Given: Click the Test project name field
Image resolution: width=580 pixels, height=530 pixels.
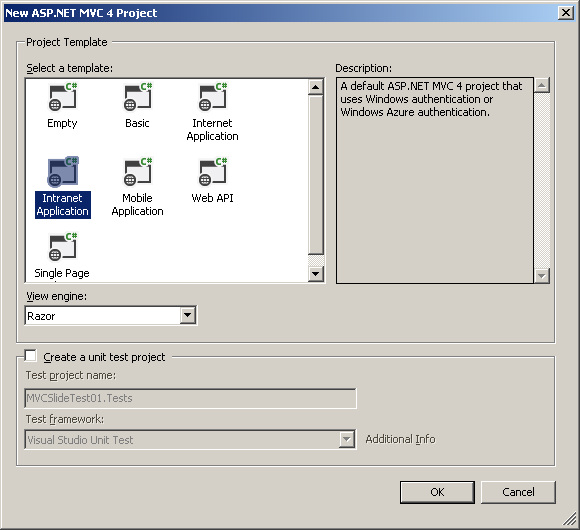Looking at the screenshot, I should coord(190,398).
